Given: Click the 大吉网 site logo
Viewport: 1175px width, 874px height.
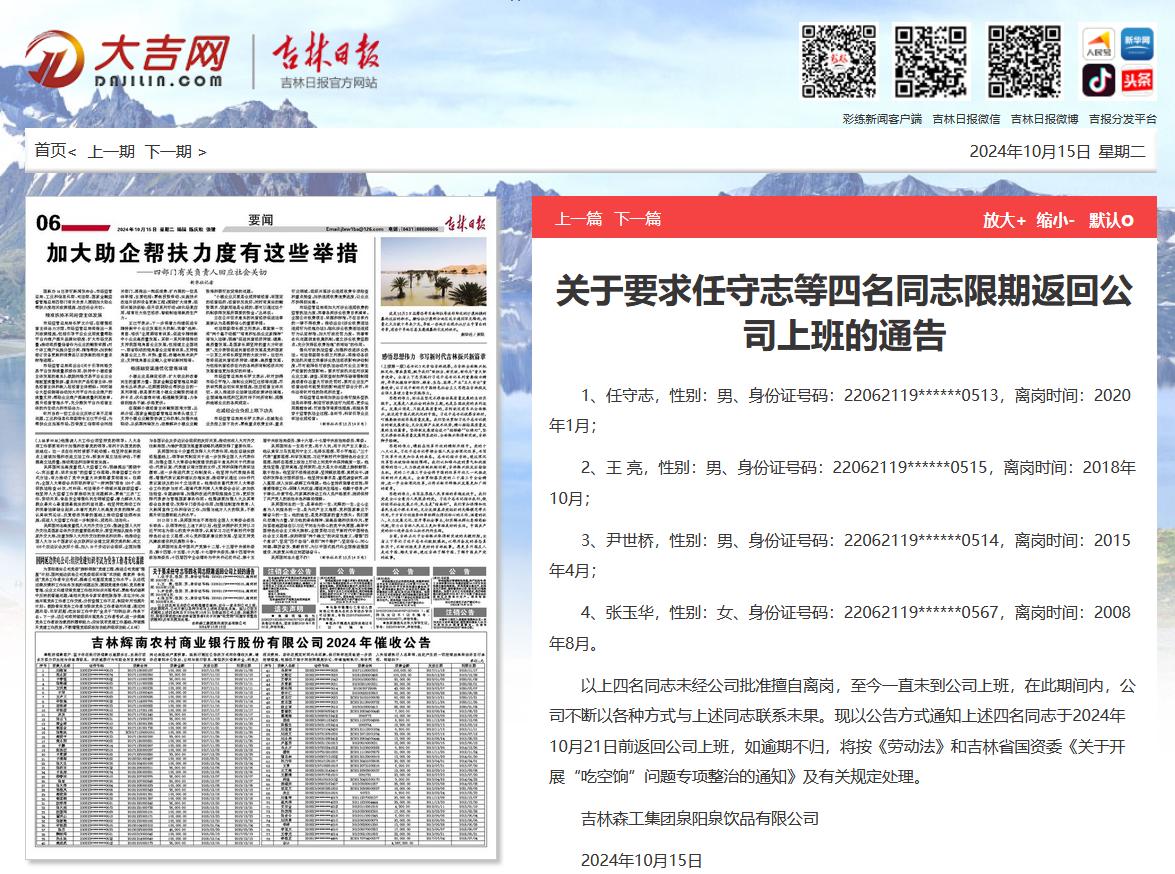Looking at the screenshot, I should [x=127, y=59].
